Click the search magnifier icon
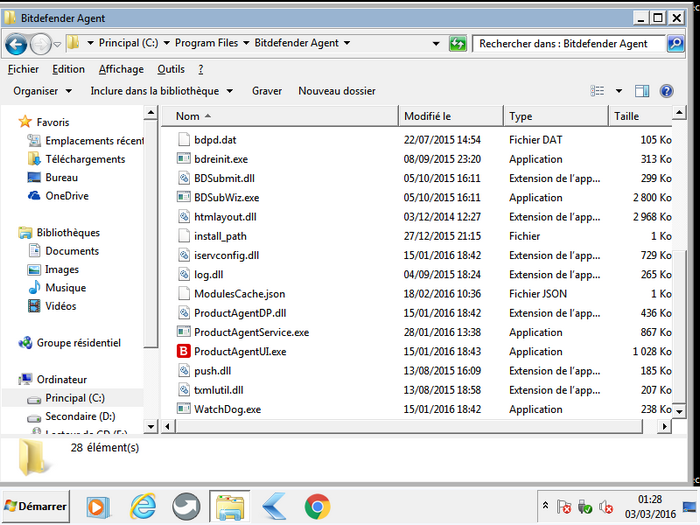This screenshot has width=700, height=525. click(x=675, y=43)
